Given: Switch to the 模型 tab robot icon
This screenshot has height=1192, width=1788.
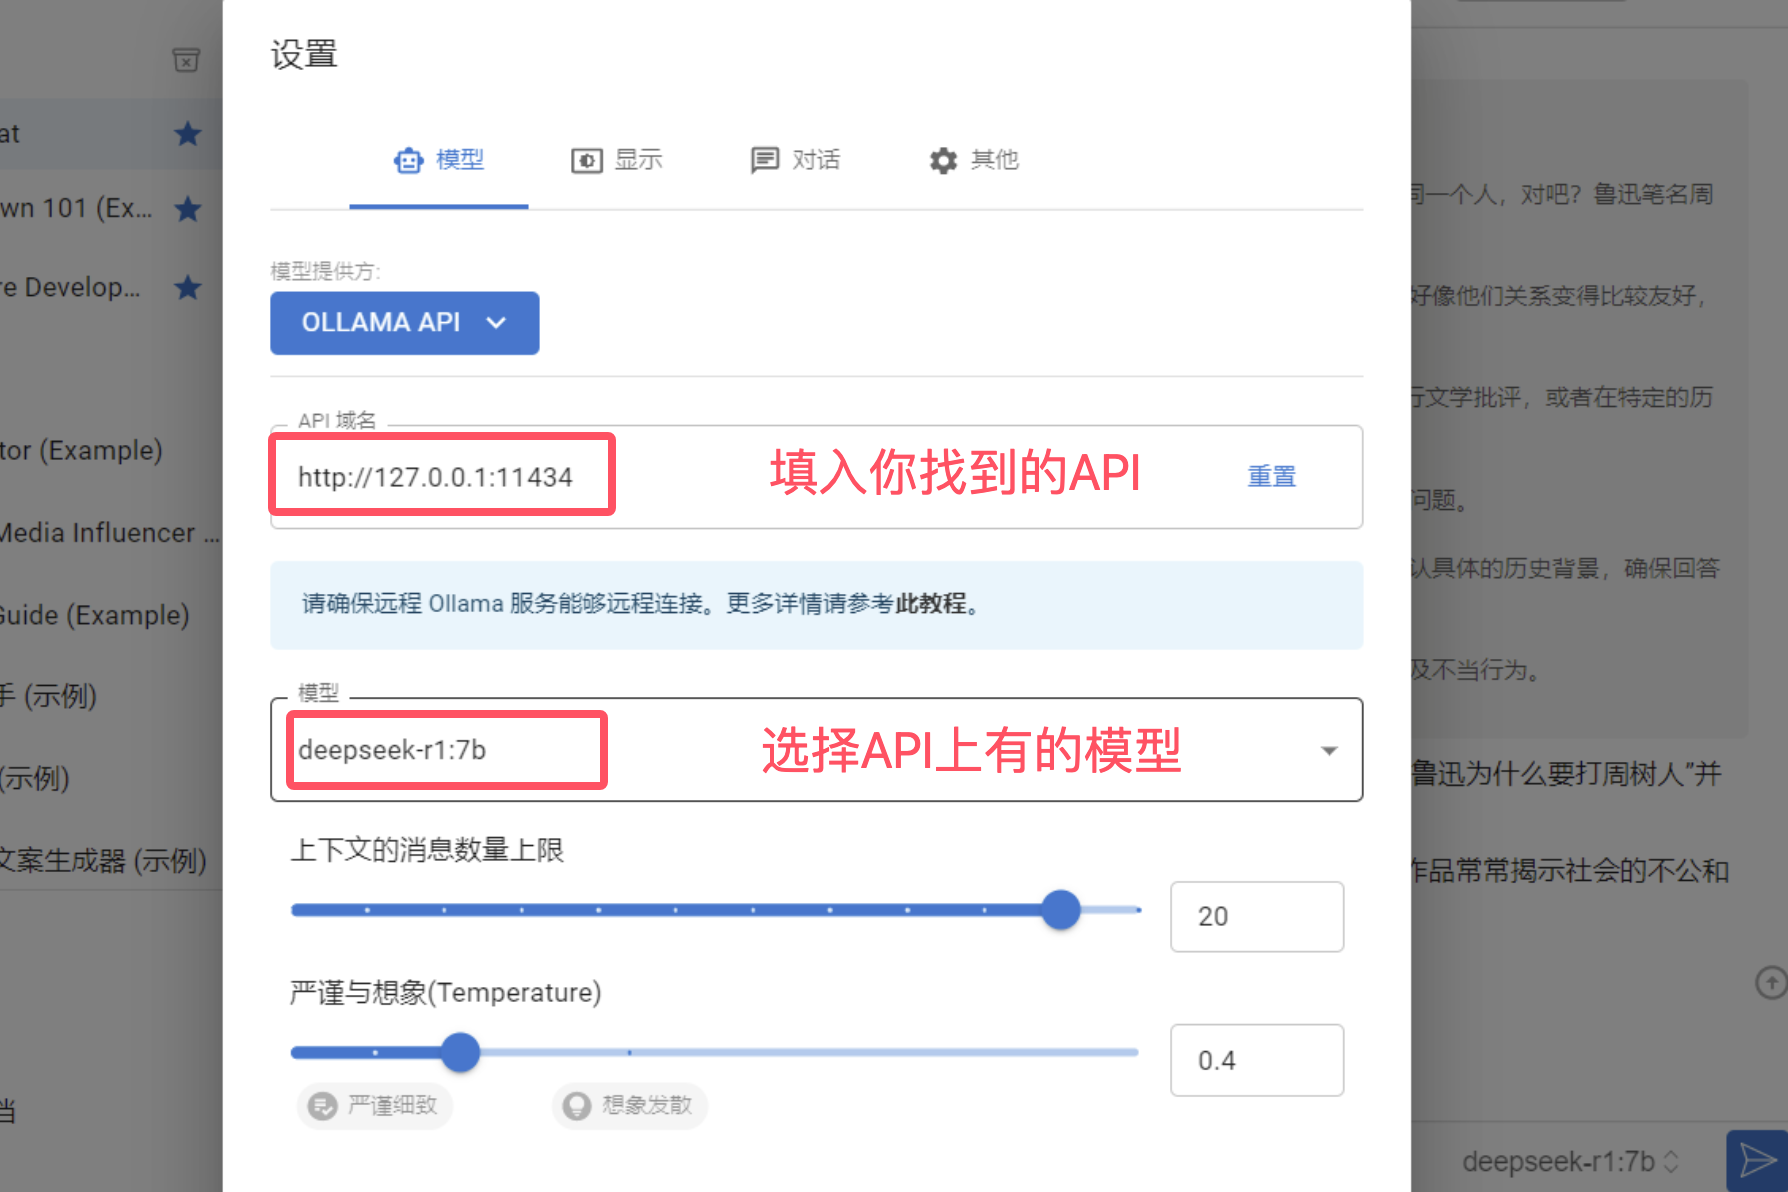Looking at the screenshot, I should pos(410,160).
